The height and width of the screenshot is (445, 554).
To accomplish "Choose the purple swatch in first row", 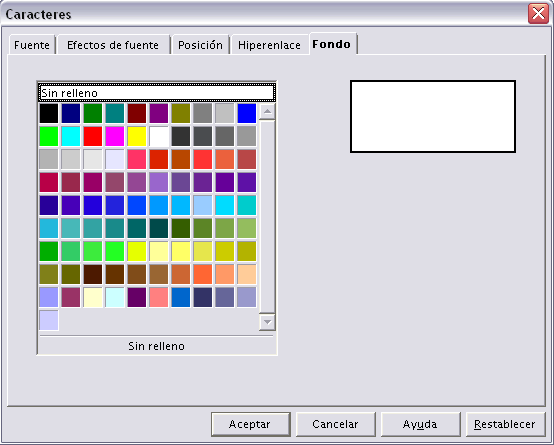I will coord(159,113).
